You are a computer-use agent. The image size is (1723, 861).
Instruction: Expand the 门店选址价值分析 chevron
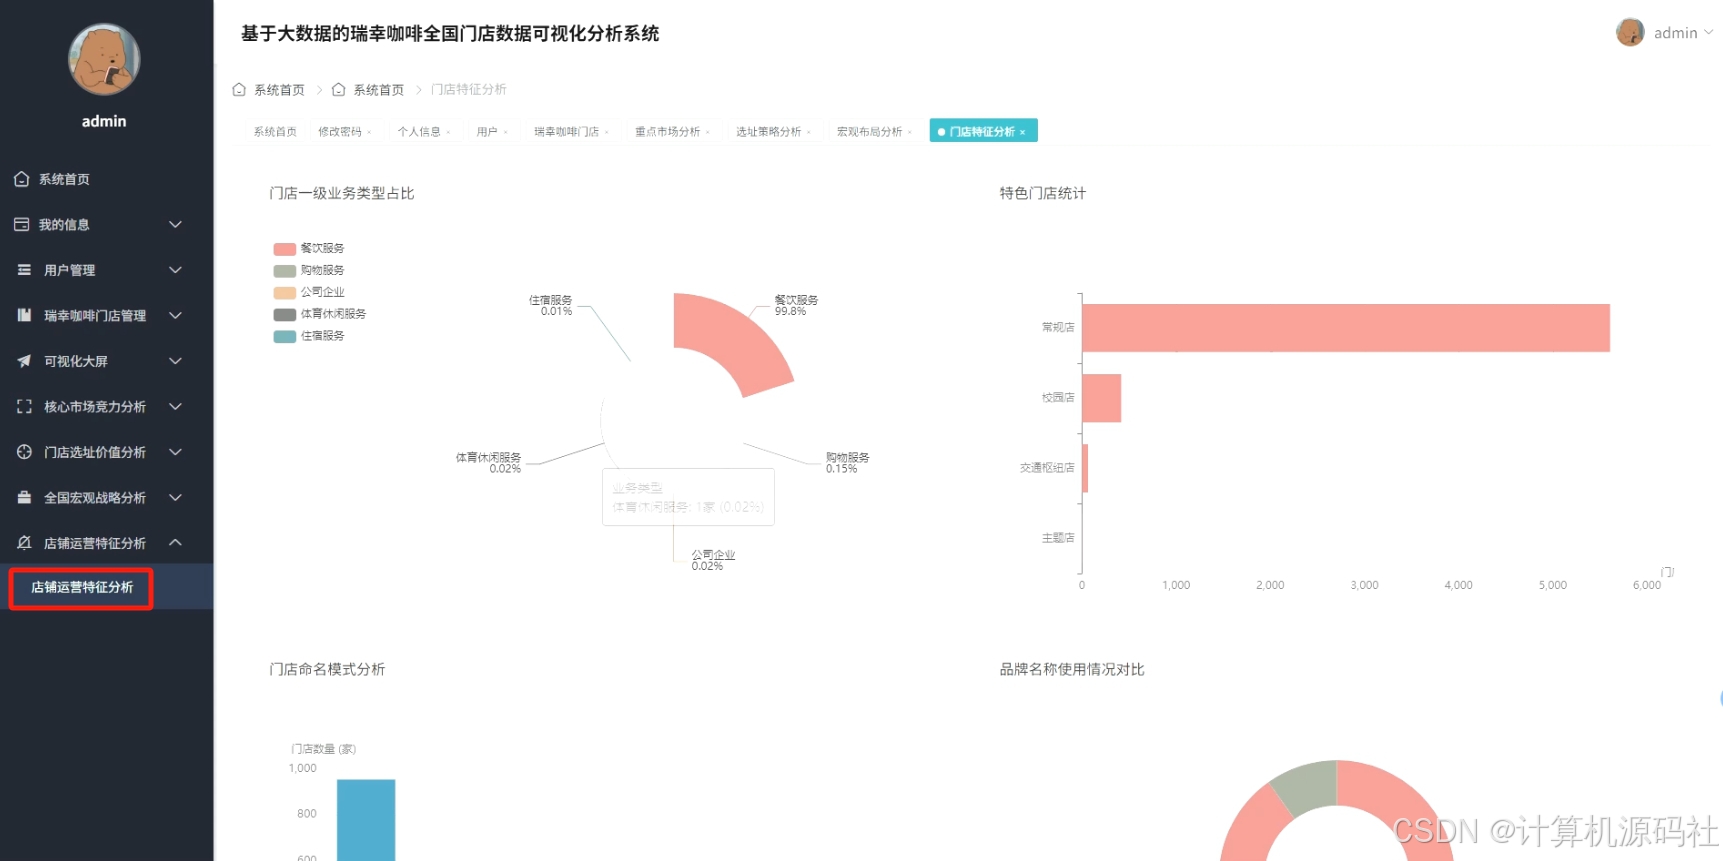[175, 452]
